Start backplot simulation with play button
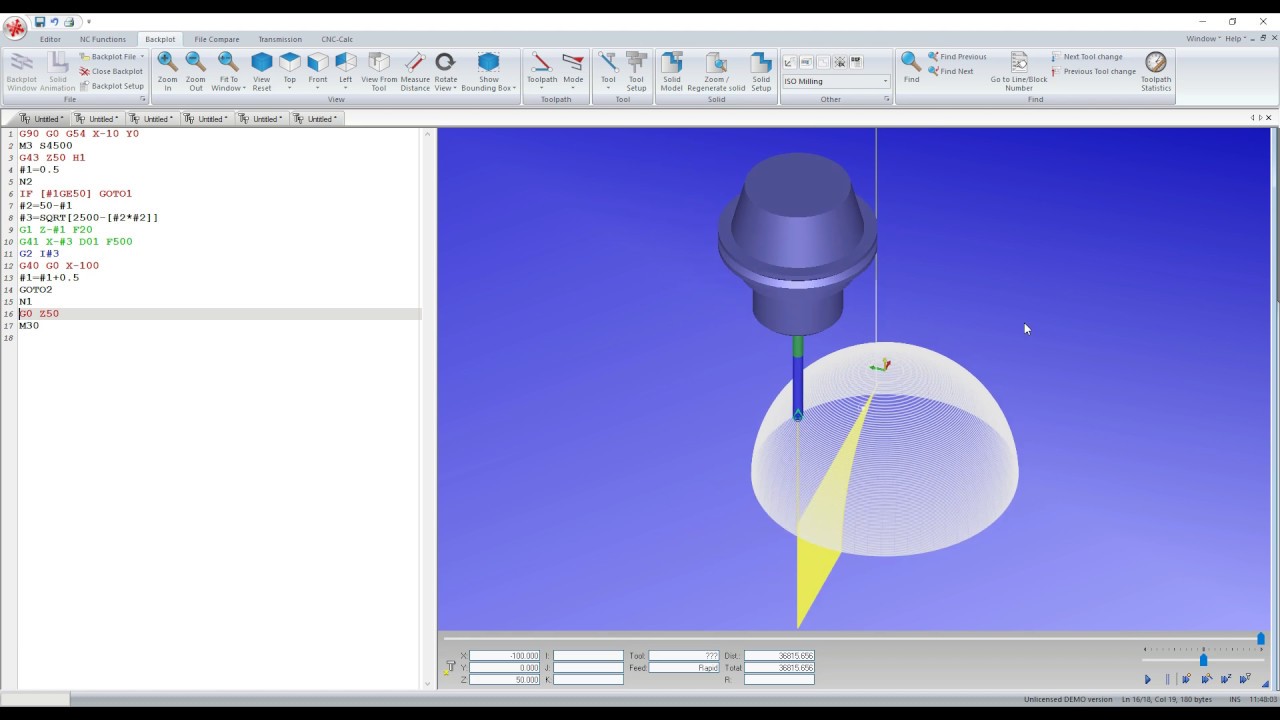Image resolution: width=1280 pixels, height=720 pixels. [x=1148, y=679]
